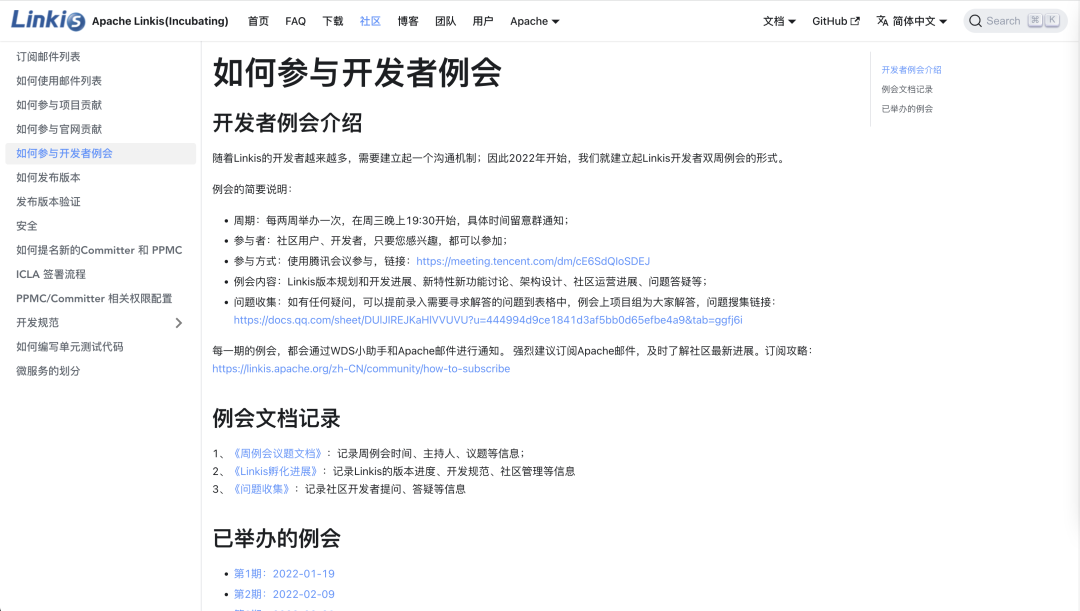This screenshot has width=1080, height=611.
Task: Click the 如何参与开发者例会 page heading
Action: point(357,72)
